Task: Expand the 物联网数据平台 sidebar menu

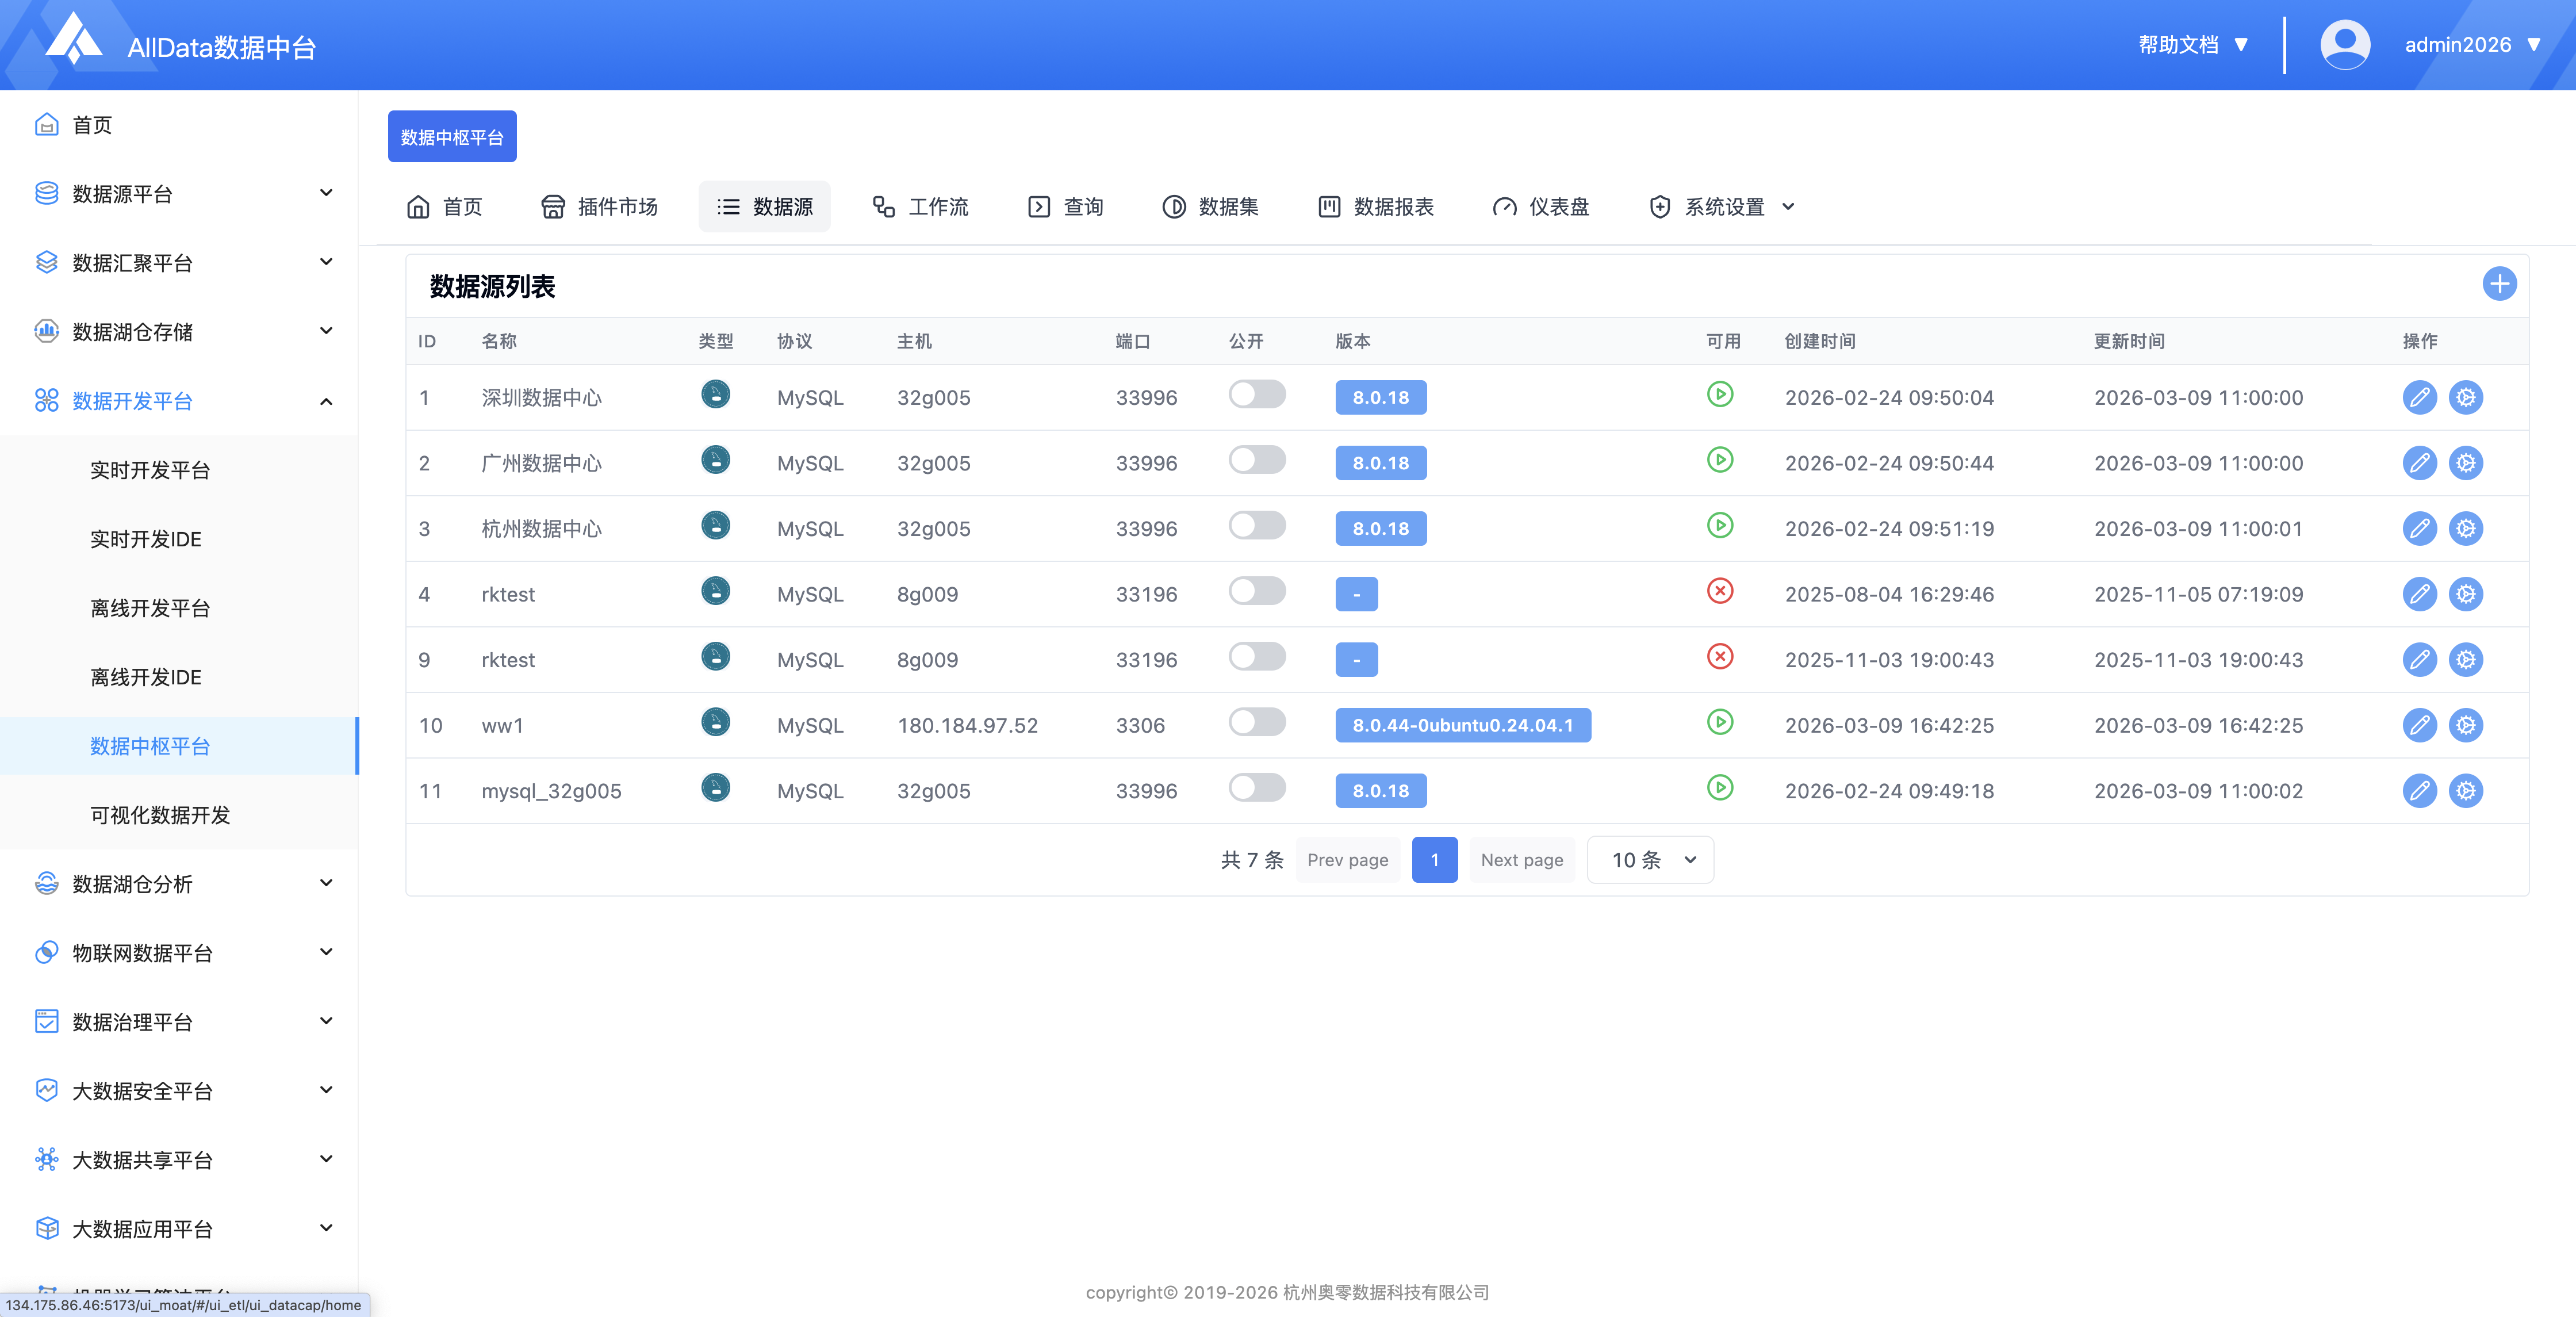Action: coord(179,953)
